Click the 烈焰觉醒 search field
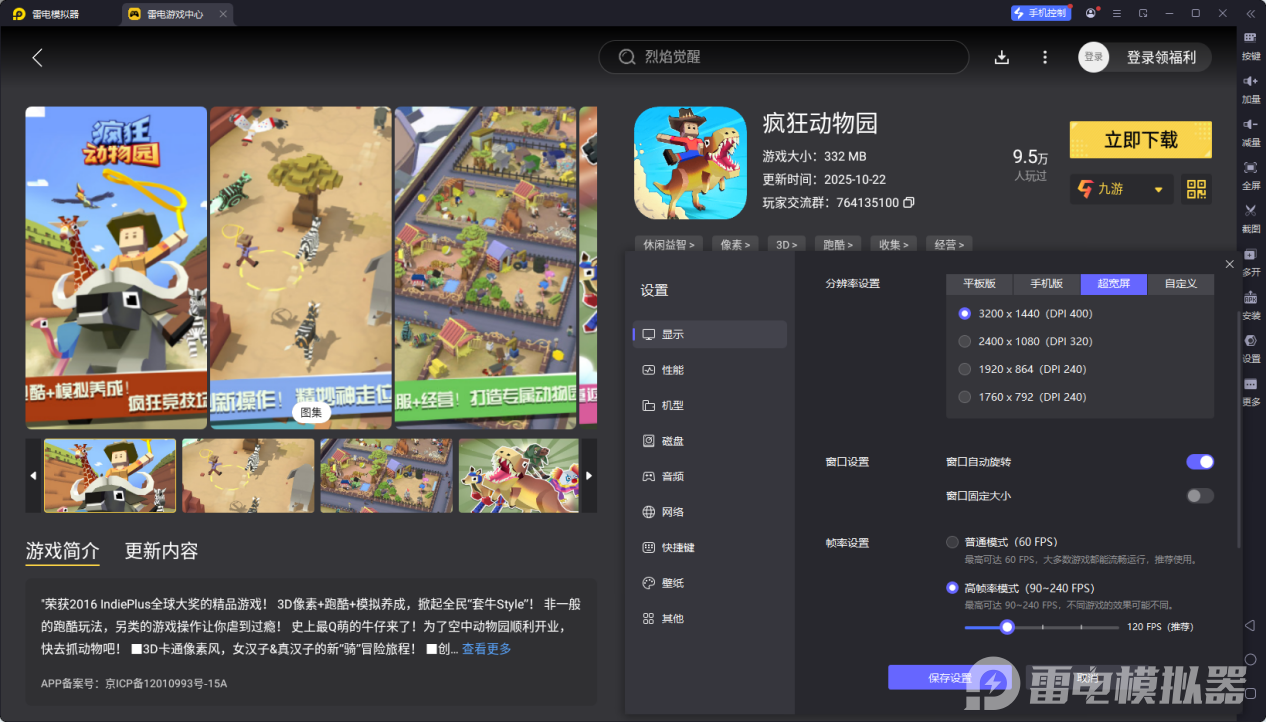Screen dimensions: 1266x722 click(784, 57)
